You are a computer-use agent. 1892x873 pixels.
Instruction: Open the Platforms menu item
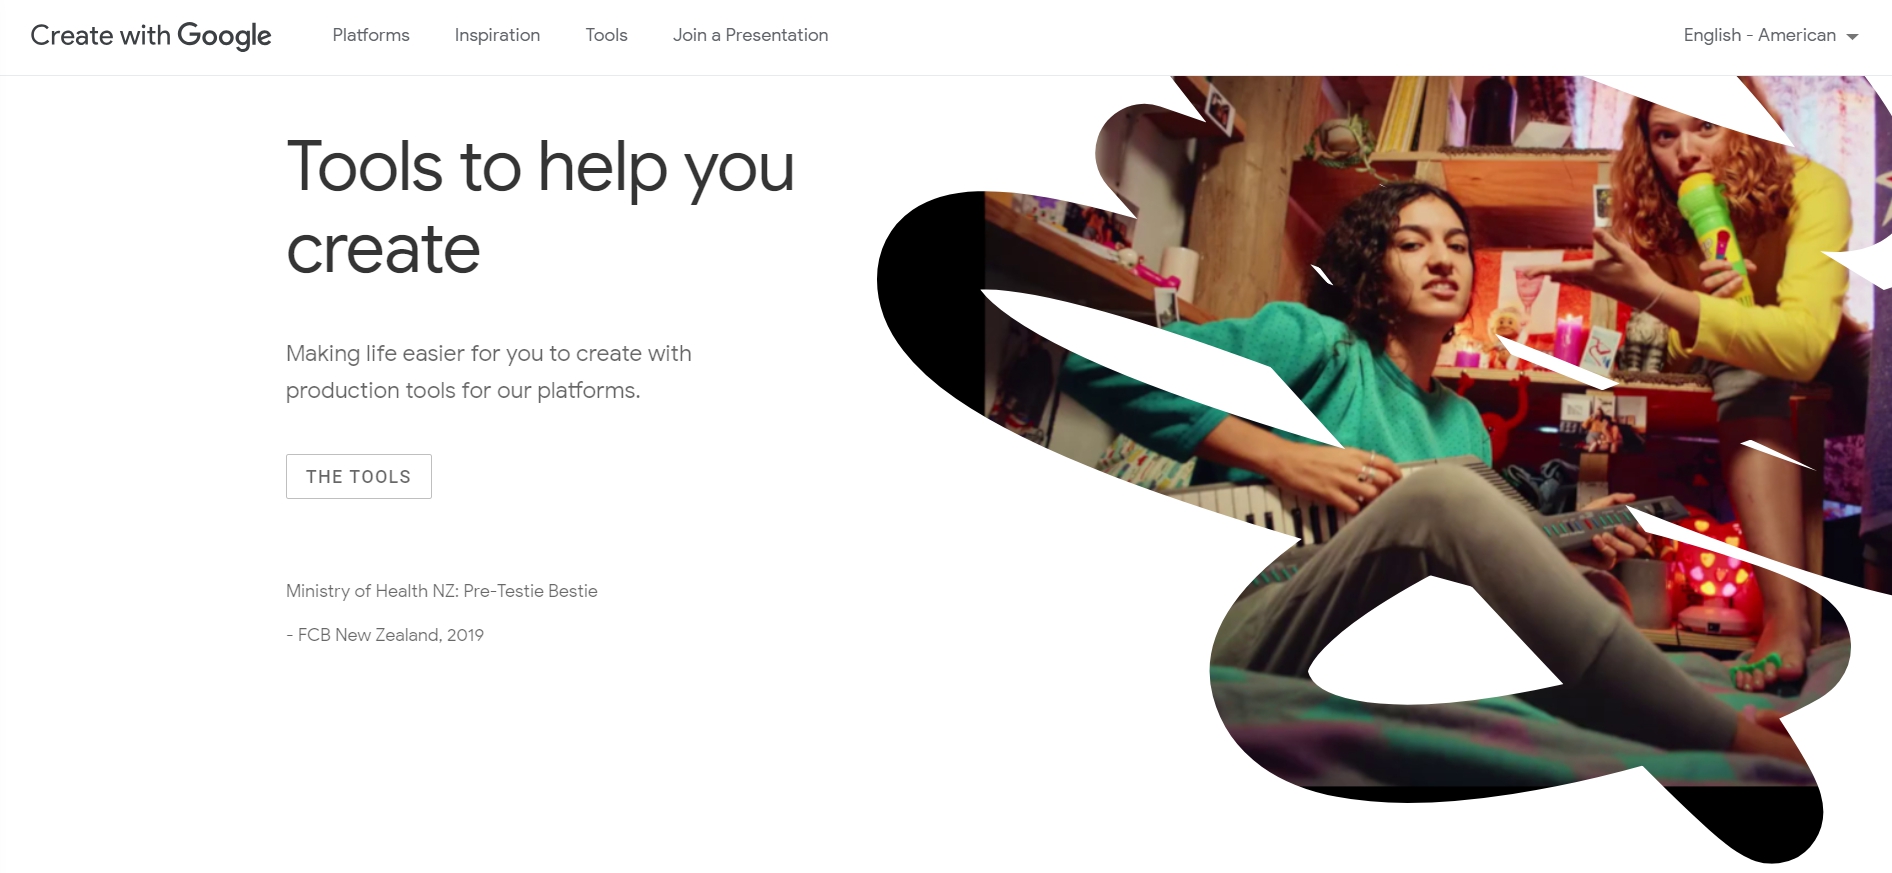(371, 35)
